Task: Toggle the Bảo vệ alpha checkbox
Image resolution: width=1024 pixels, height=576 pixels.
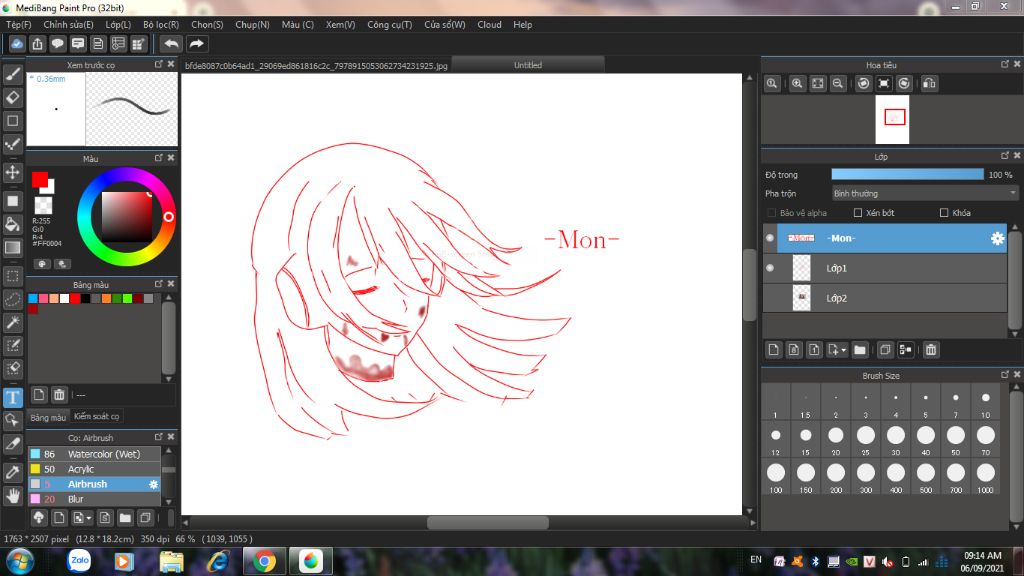Action: pos(772,213)
